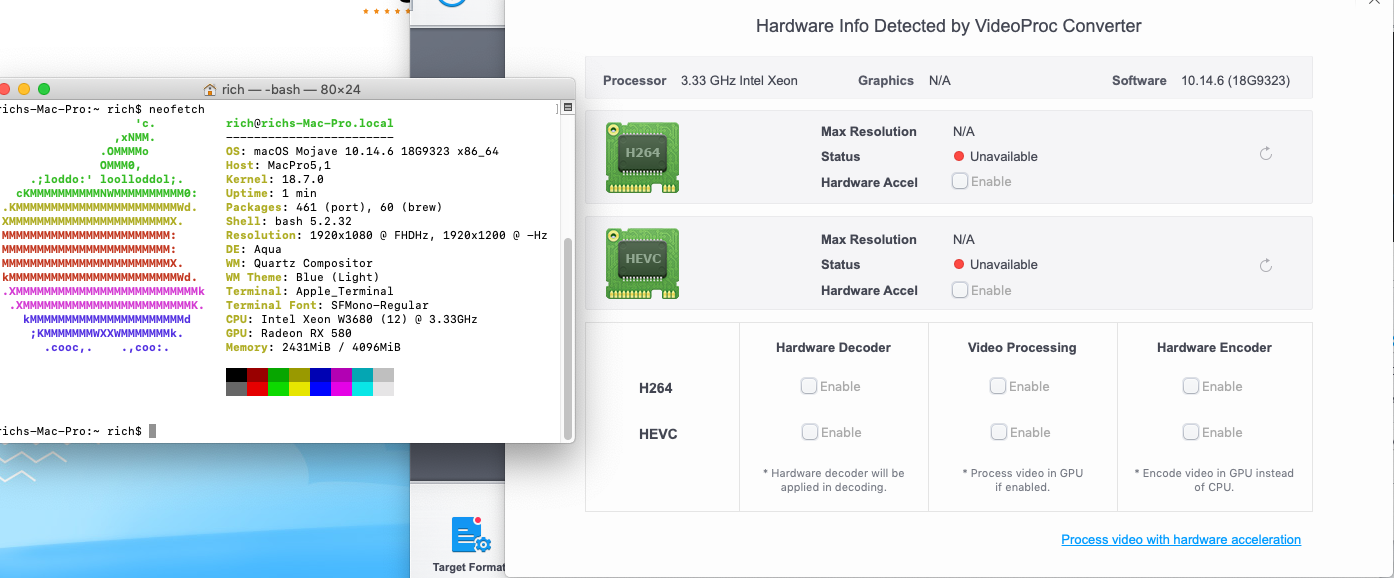Click the 'WM: Quartz Compositor' line in Terminal

pos(300,263)
